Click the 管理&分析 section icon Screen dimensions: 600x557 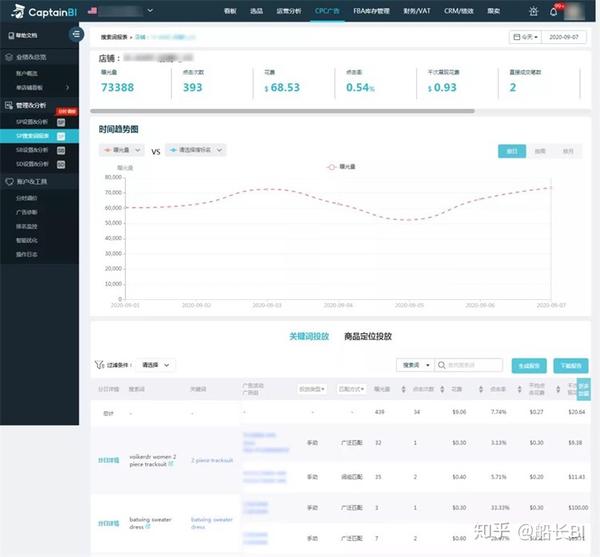(x=9, y=105)
